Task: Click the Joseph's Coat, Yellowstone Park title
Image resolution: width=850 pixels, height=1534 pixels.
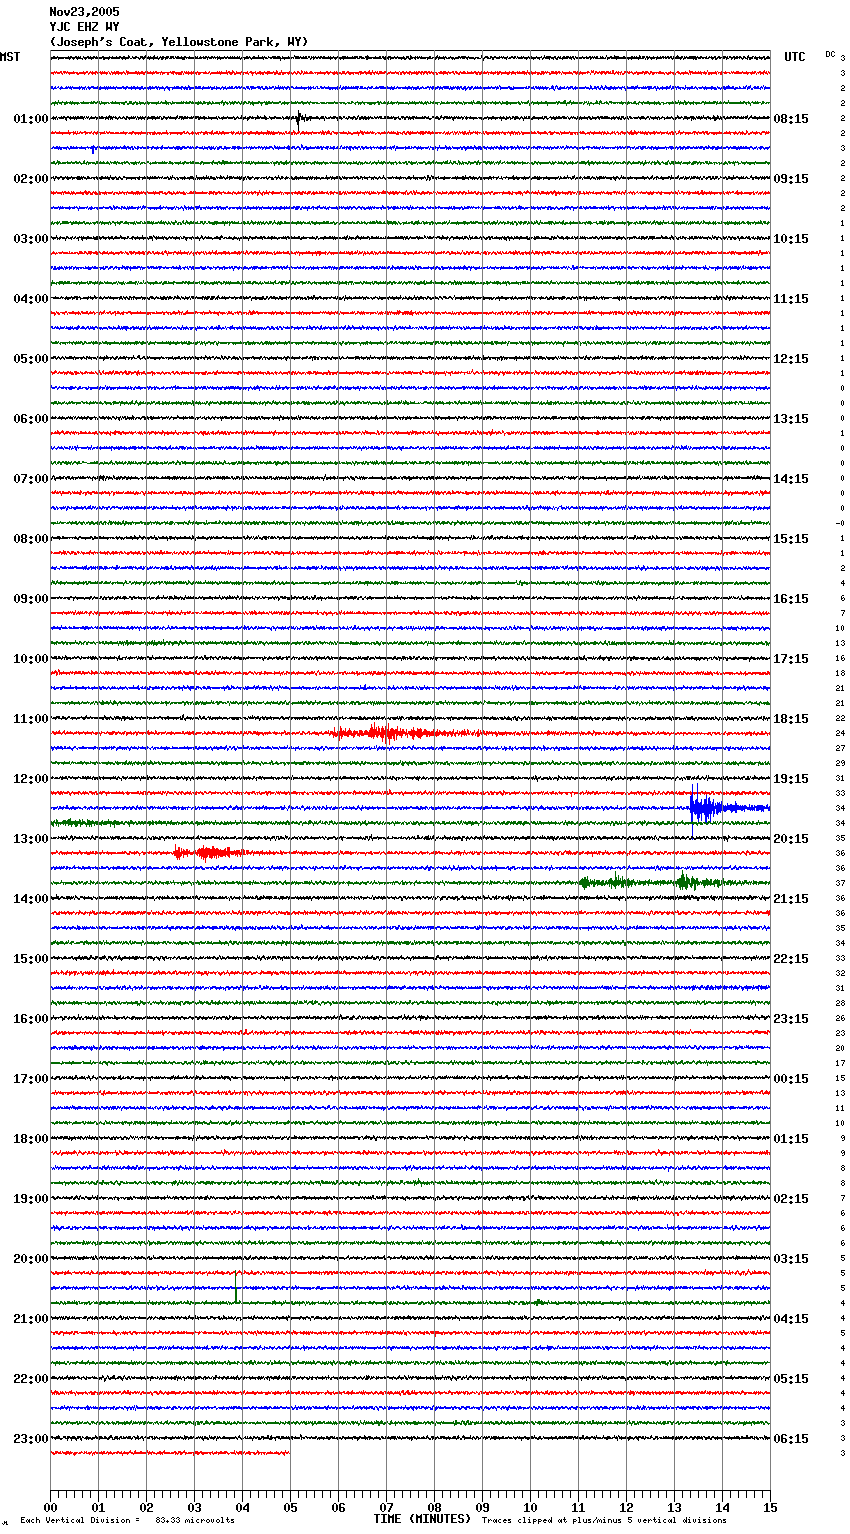Action: click(179, 42)
